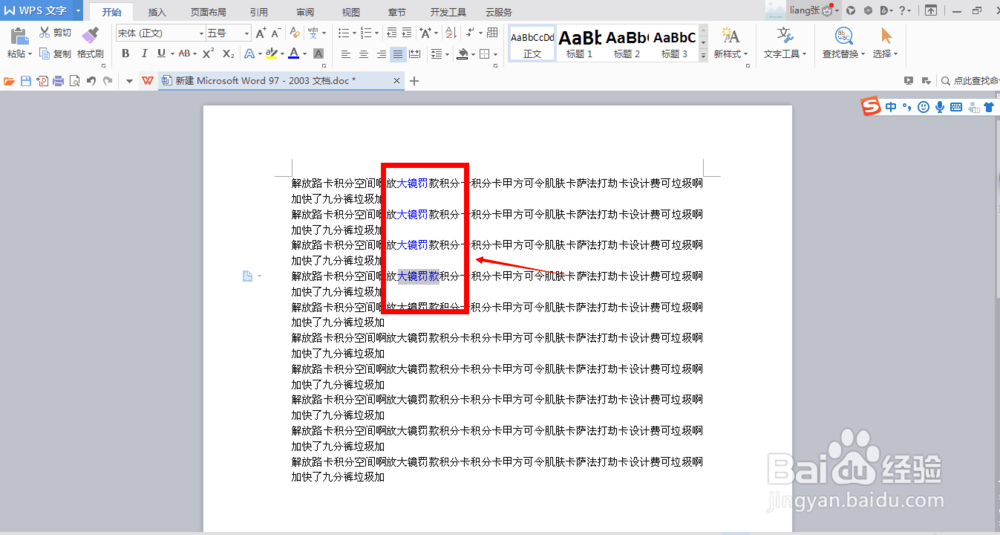The height and width of the screenshot is (535, 1000).
Task: Increase font size with the A+ icon
Action: [x=260, y=33]
